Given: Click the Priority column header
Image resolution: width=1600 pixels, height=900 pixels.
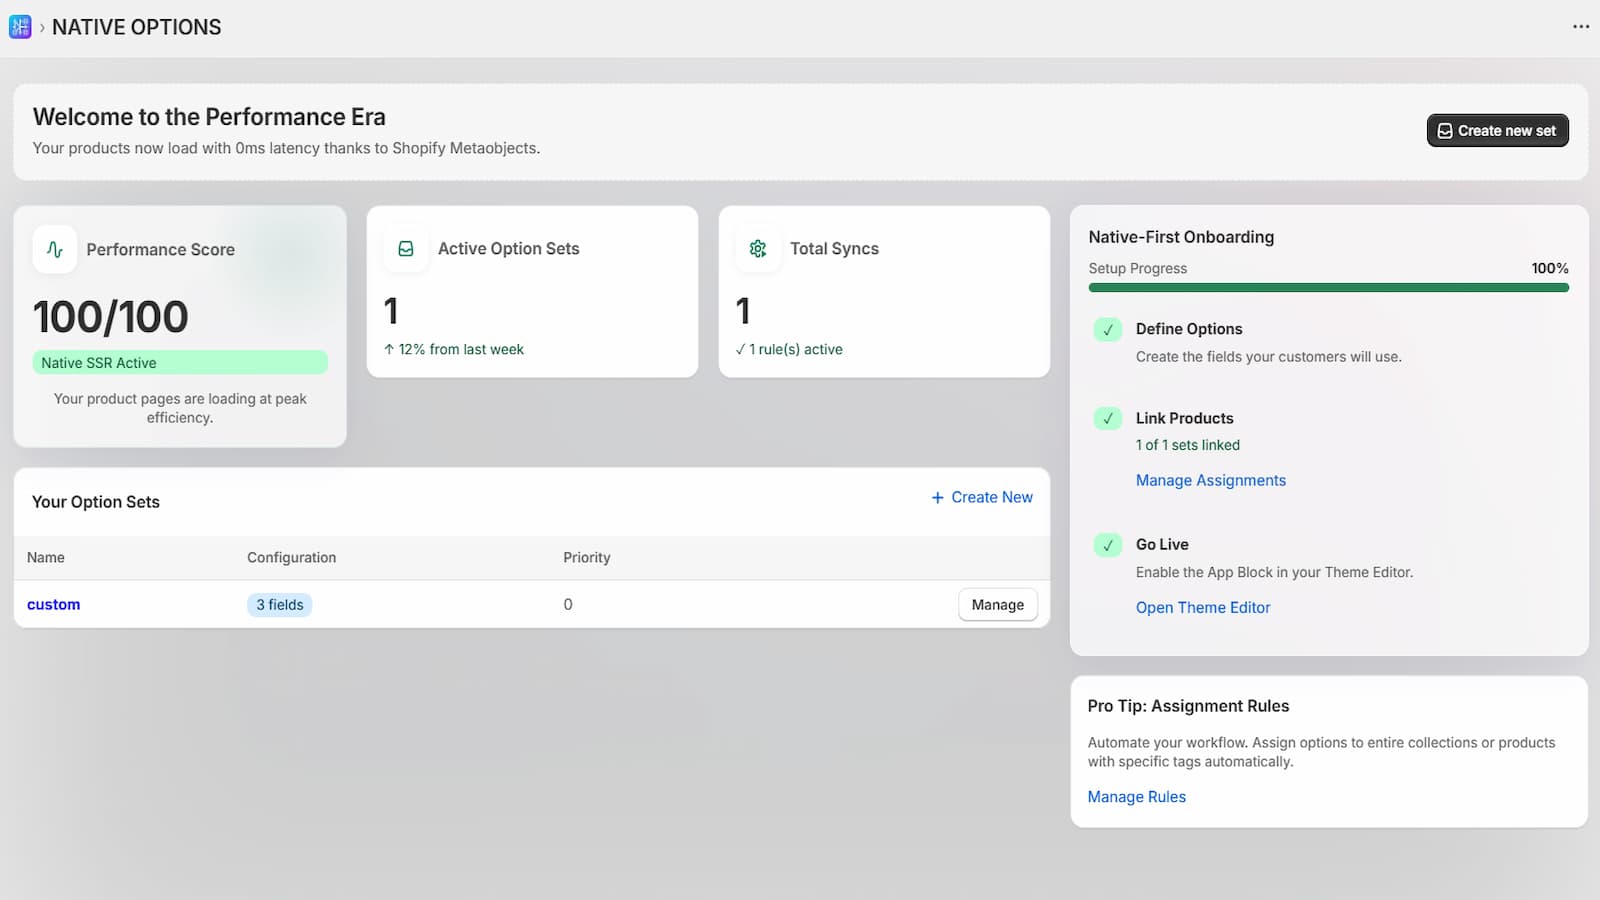Looking at the screenshot, I should click(586, 558).
